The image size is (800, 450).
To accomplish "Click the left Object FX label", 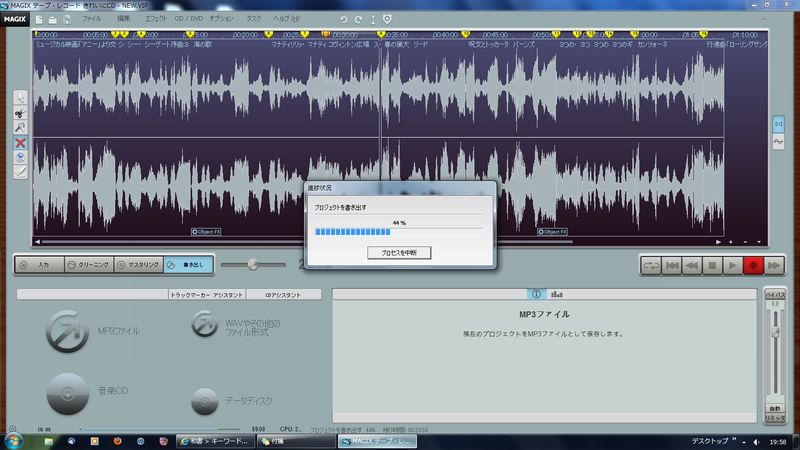I will (x=206, y=232).
